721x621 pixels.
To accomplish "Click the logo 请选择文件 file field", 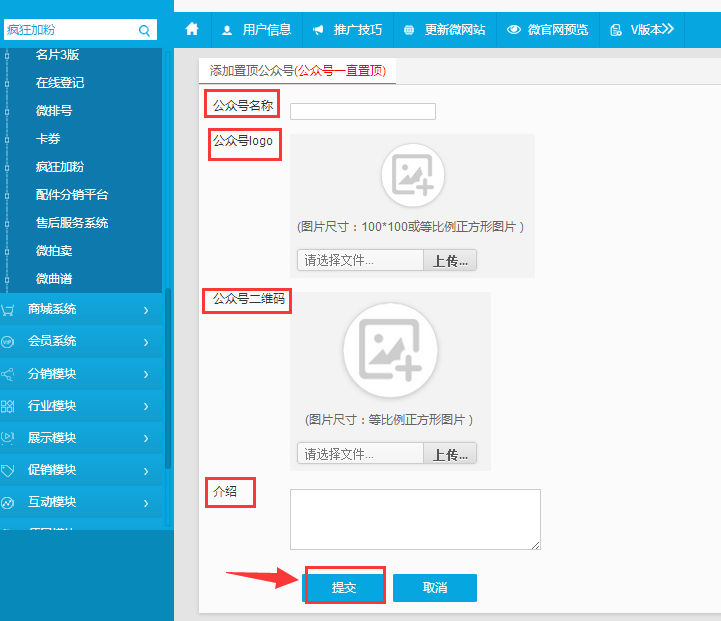I will coord(360,261).
